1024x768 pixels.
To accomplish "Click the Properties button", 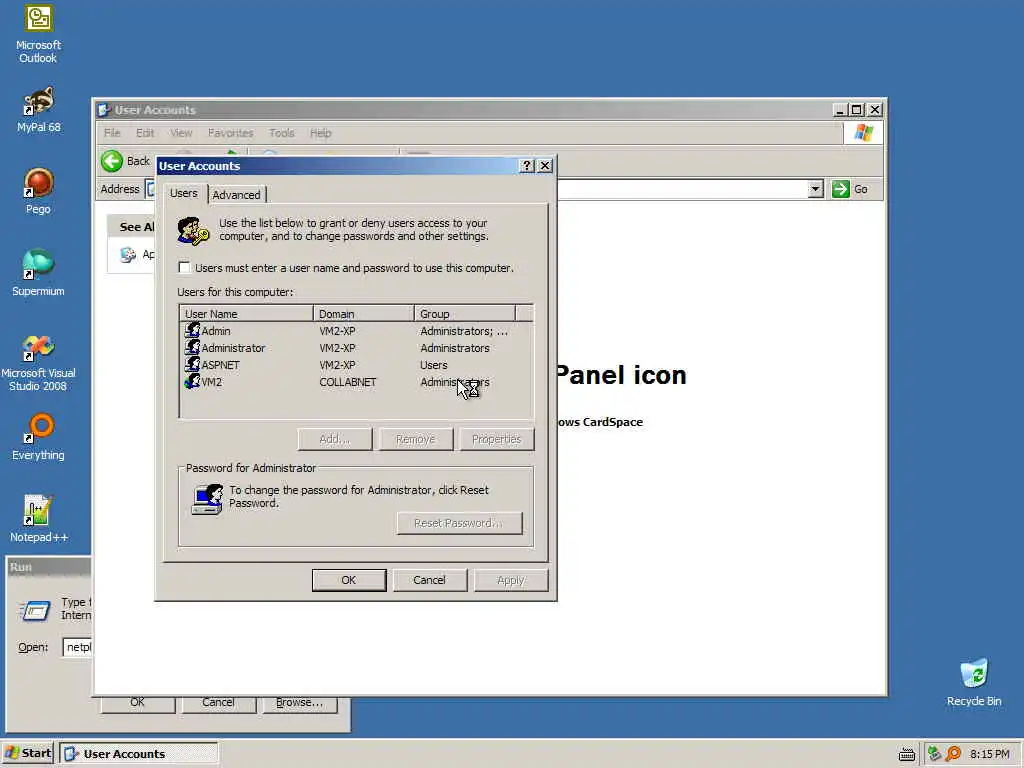I will pos(496,439).
